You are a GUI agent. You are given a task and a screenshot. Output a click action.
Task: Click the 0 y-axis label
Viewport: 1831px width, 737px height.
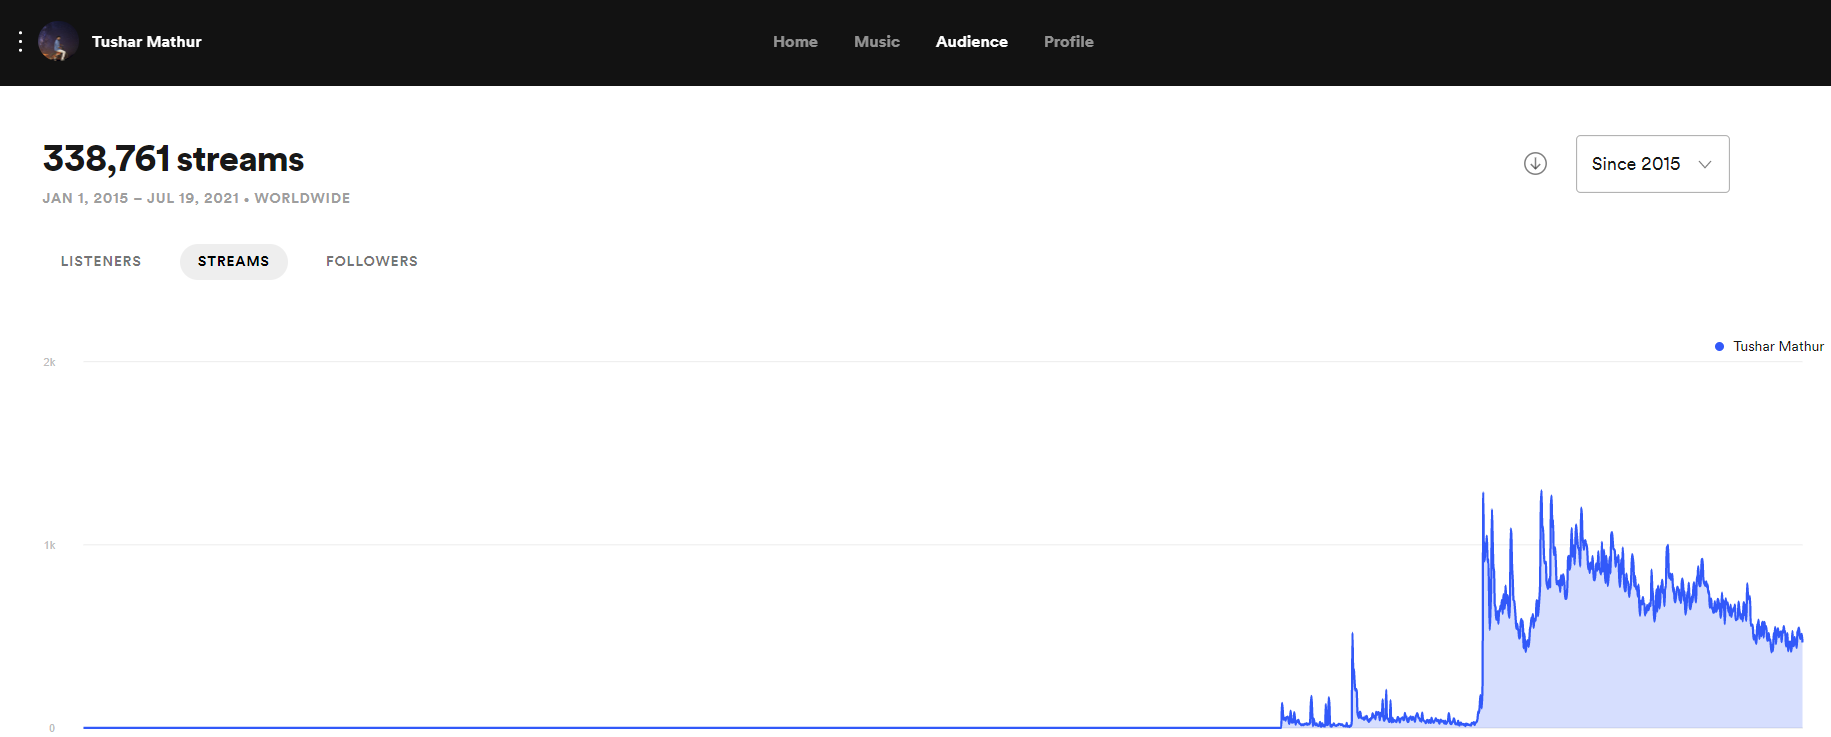(x=52, y=728)
